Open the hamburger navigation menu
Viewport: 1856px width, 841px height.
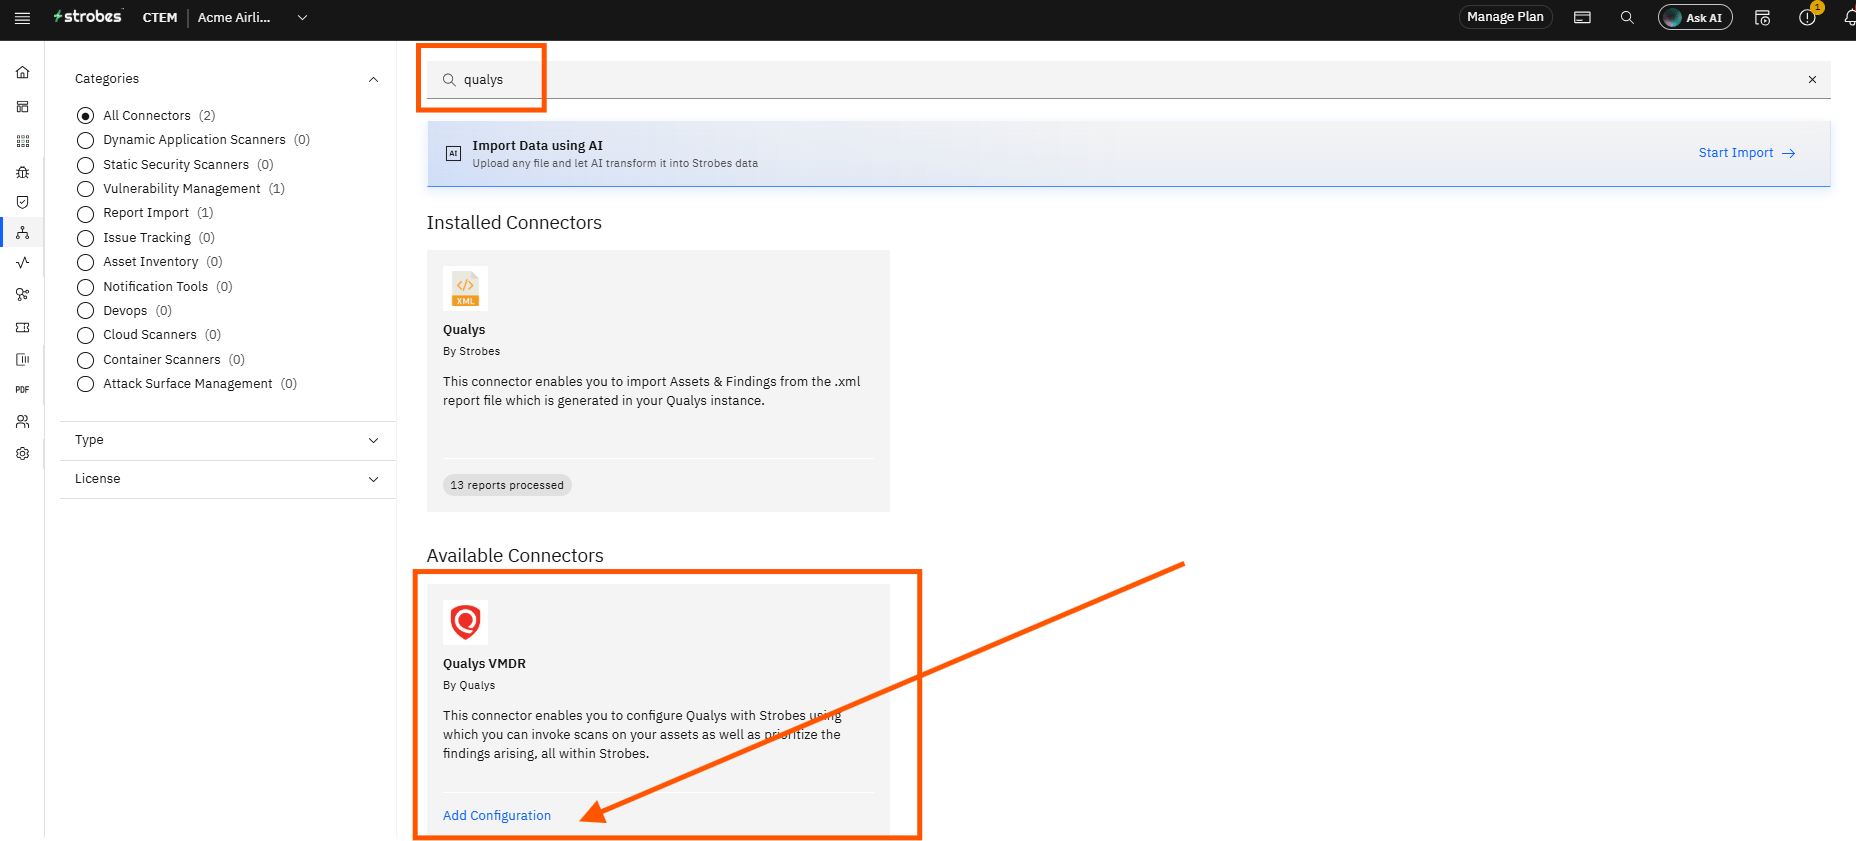click(x=22, y=18)
